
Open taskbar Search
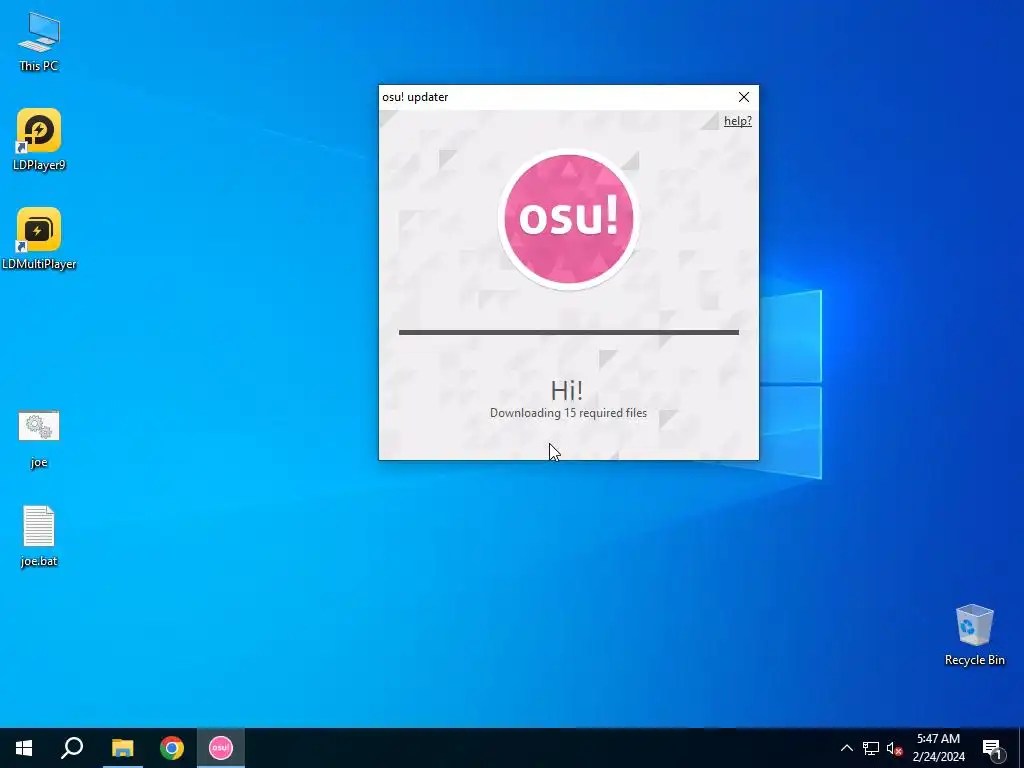tap(72, 748)
